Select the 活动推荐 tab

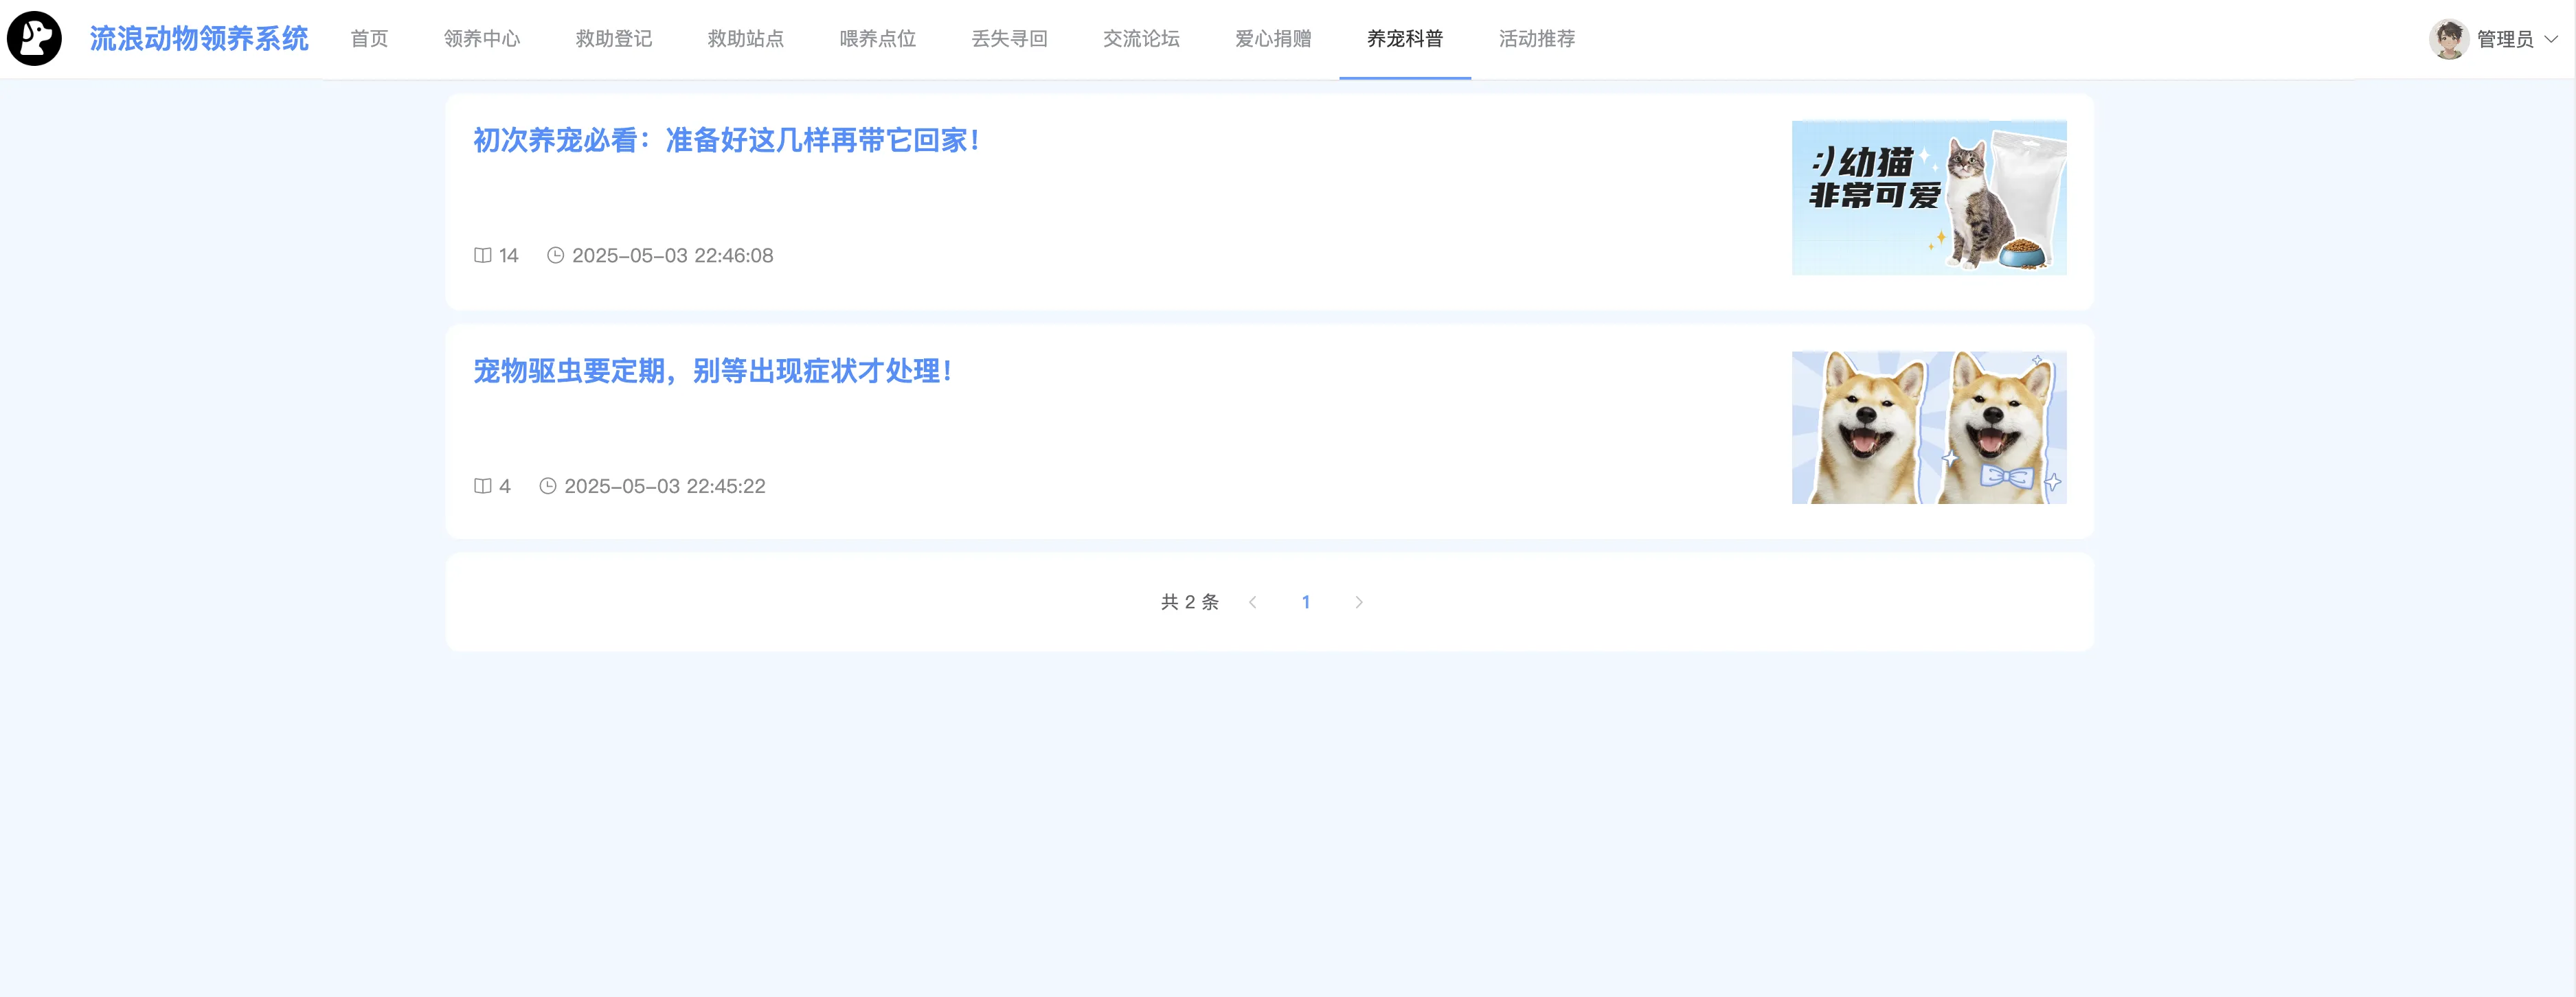click(x=1536, y=39)
